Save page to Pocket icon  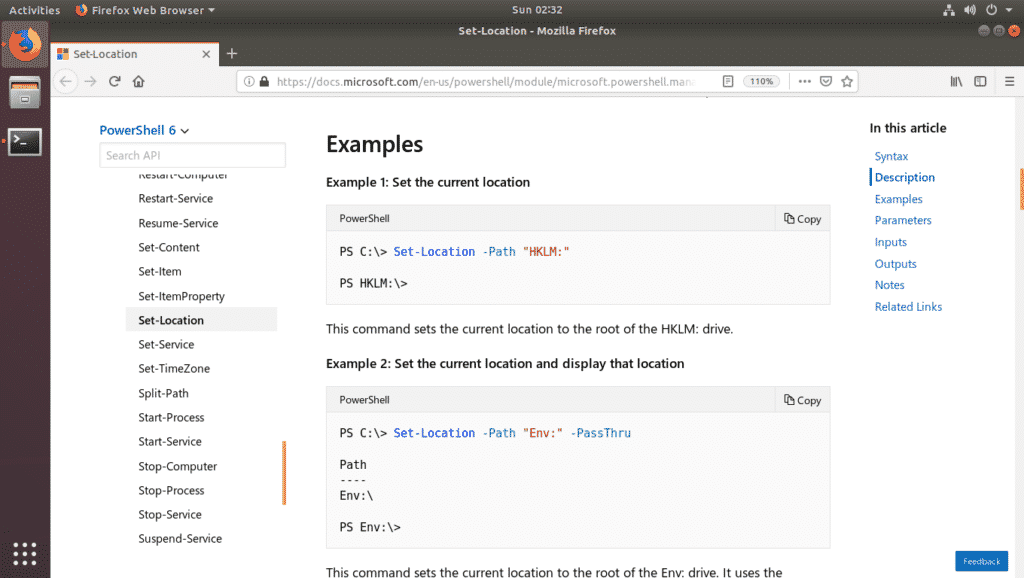[x=825, y=81]
